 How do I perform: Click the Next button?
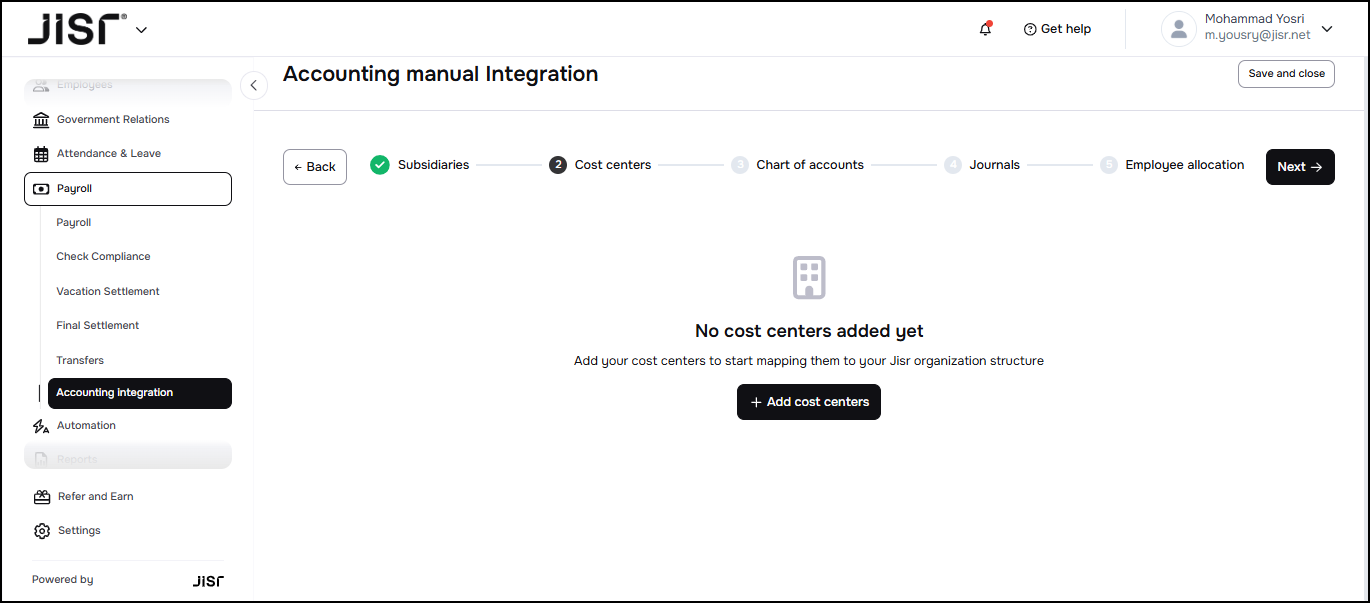click(1299, 167)
